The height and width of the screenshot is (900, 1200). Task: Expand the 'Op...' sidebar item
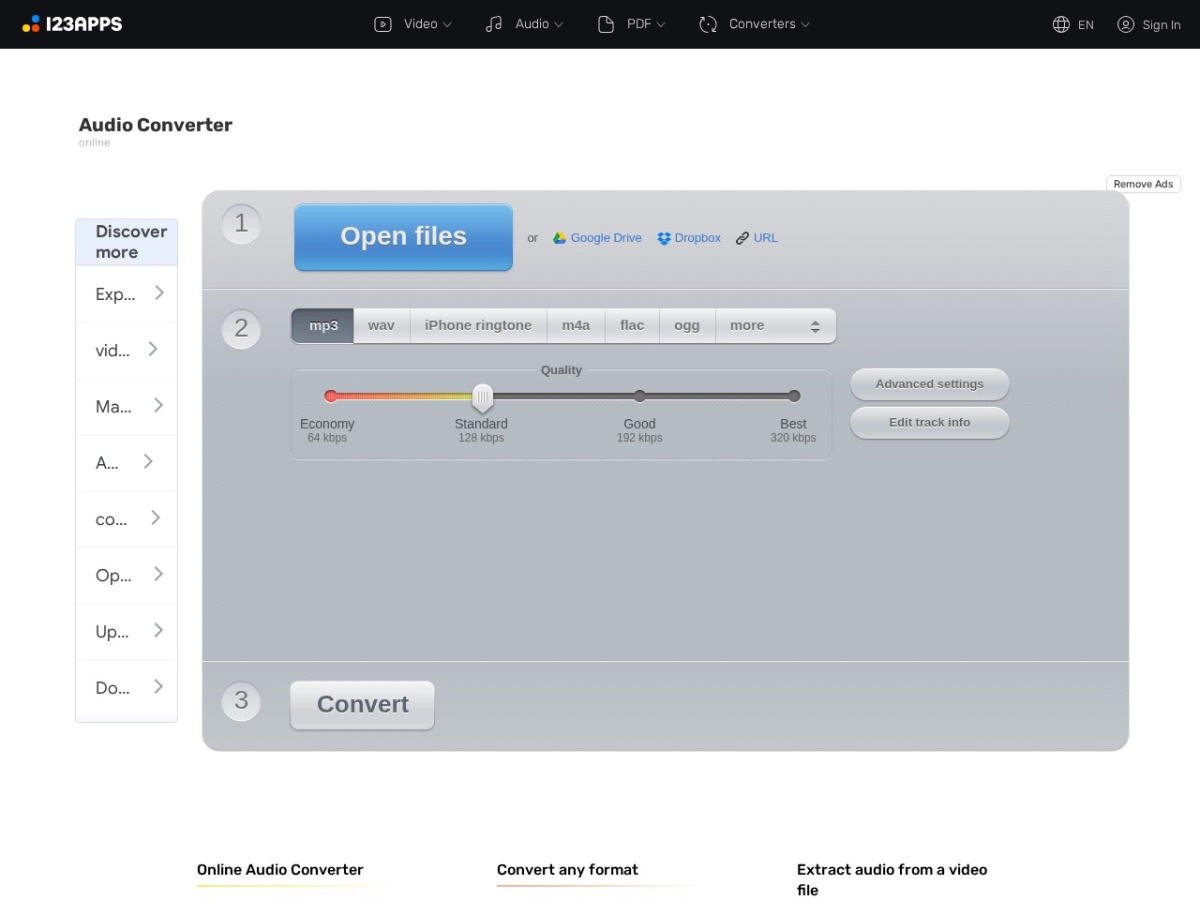click(x=127, y=575)
